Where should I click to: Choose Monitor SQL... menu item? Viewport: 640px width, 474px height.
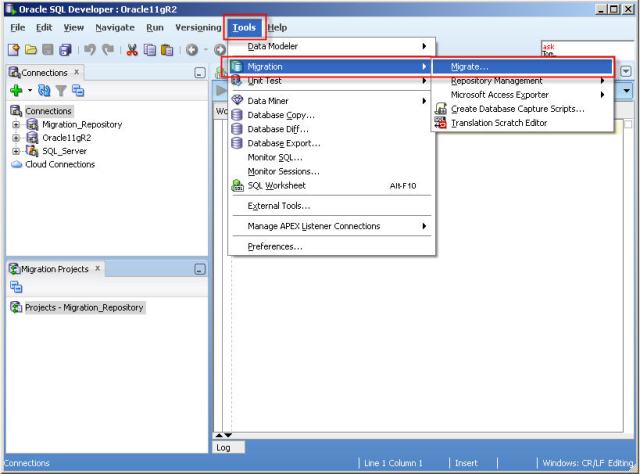331,157
